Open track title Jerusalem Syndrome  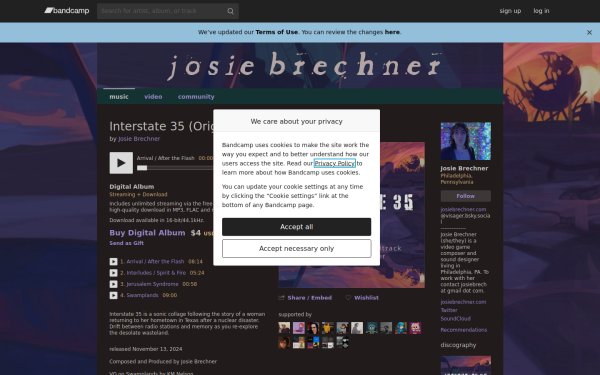(152, 284)
